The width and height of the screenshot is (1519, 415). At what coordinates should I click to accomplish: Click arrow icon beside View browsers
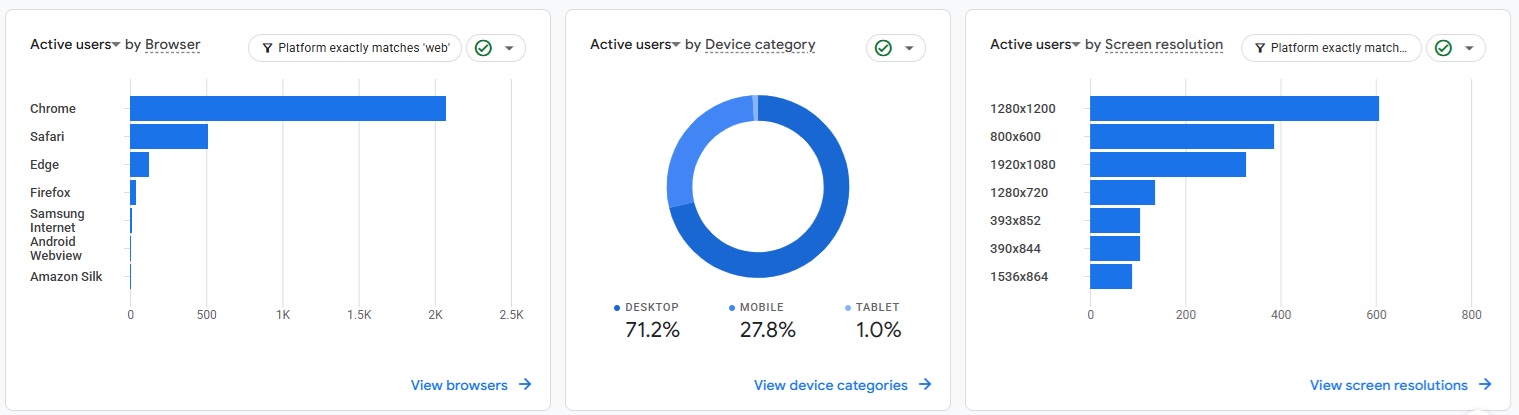(525, 385)
